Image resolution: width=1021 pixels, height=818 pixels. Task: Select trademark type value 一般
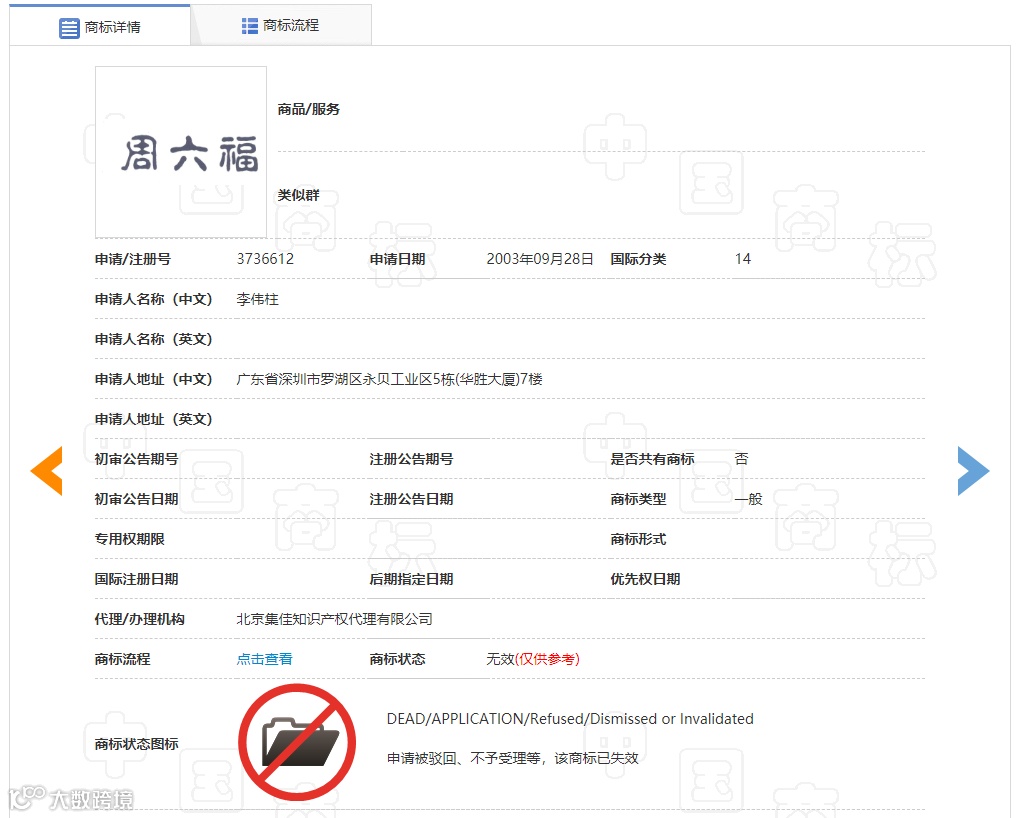(x=749, y=499)
